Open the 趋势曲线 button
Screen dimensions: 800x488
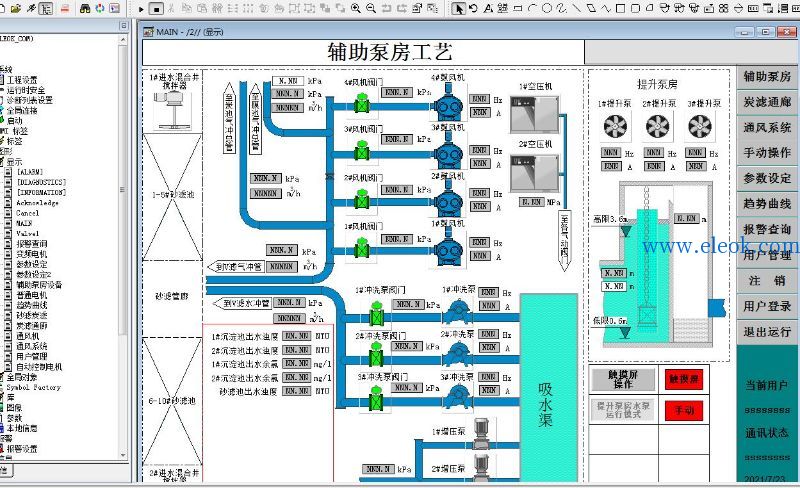click(x=767, y=204)
